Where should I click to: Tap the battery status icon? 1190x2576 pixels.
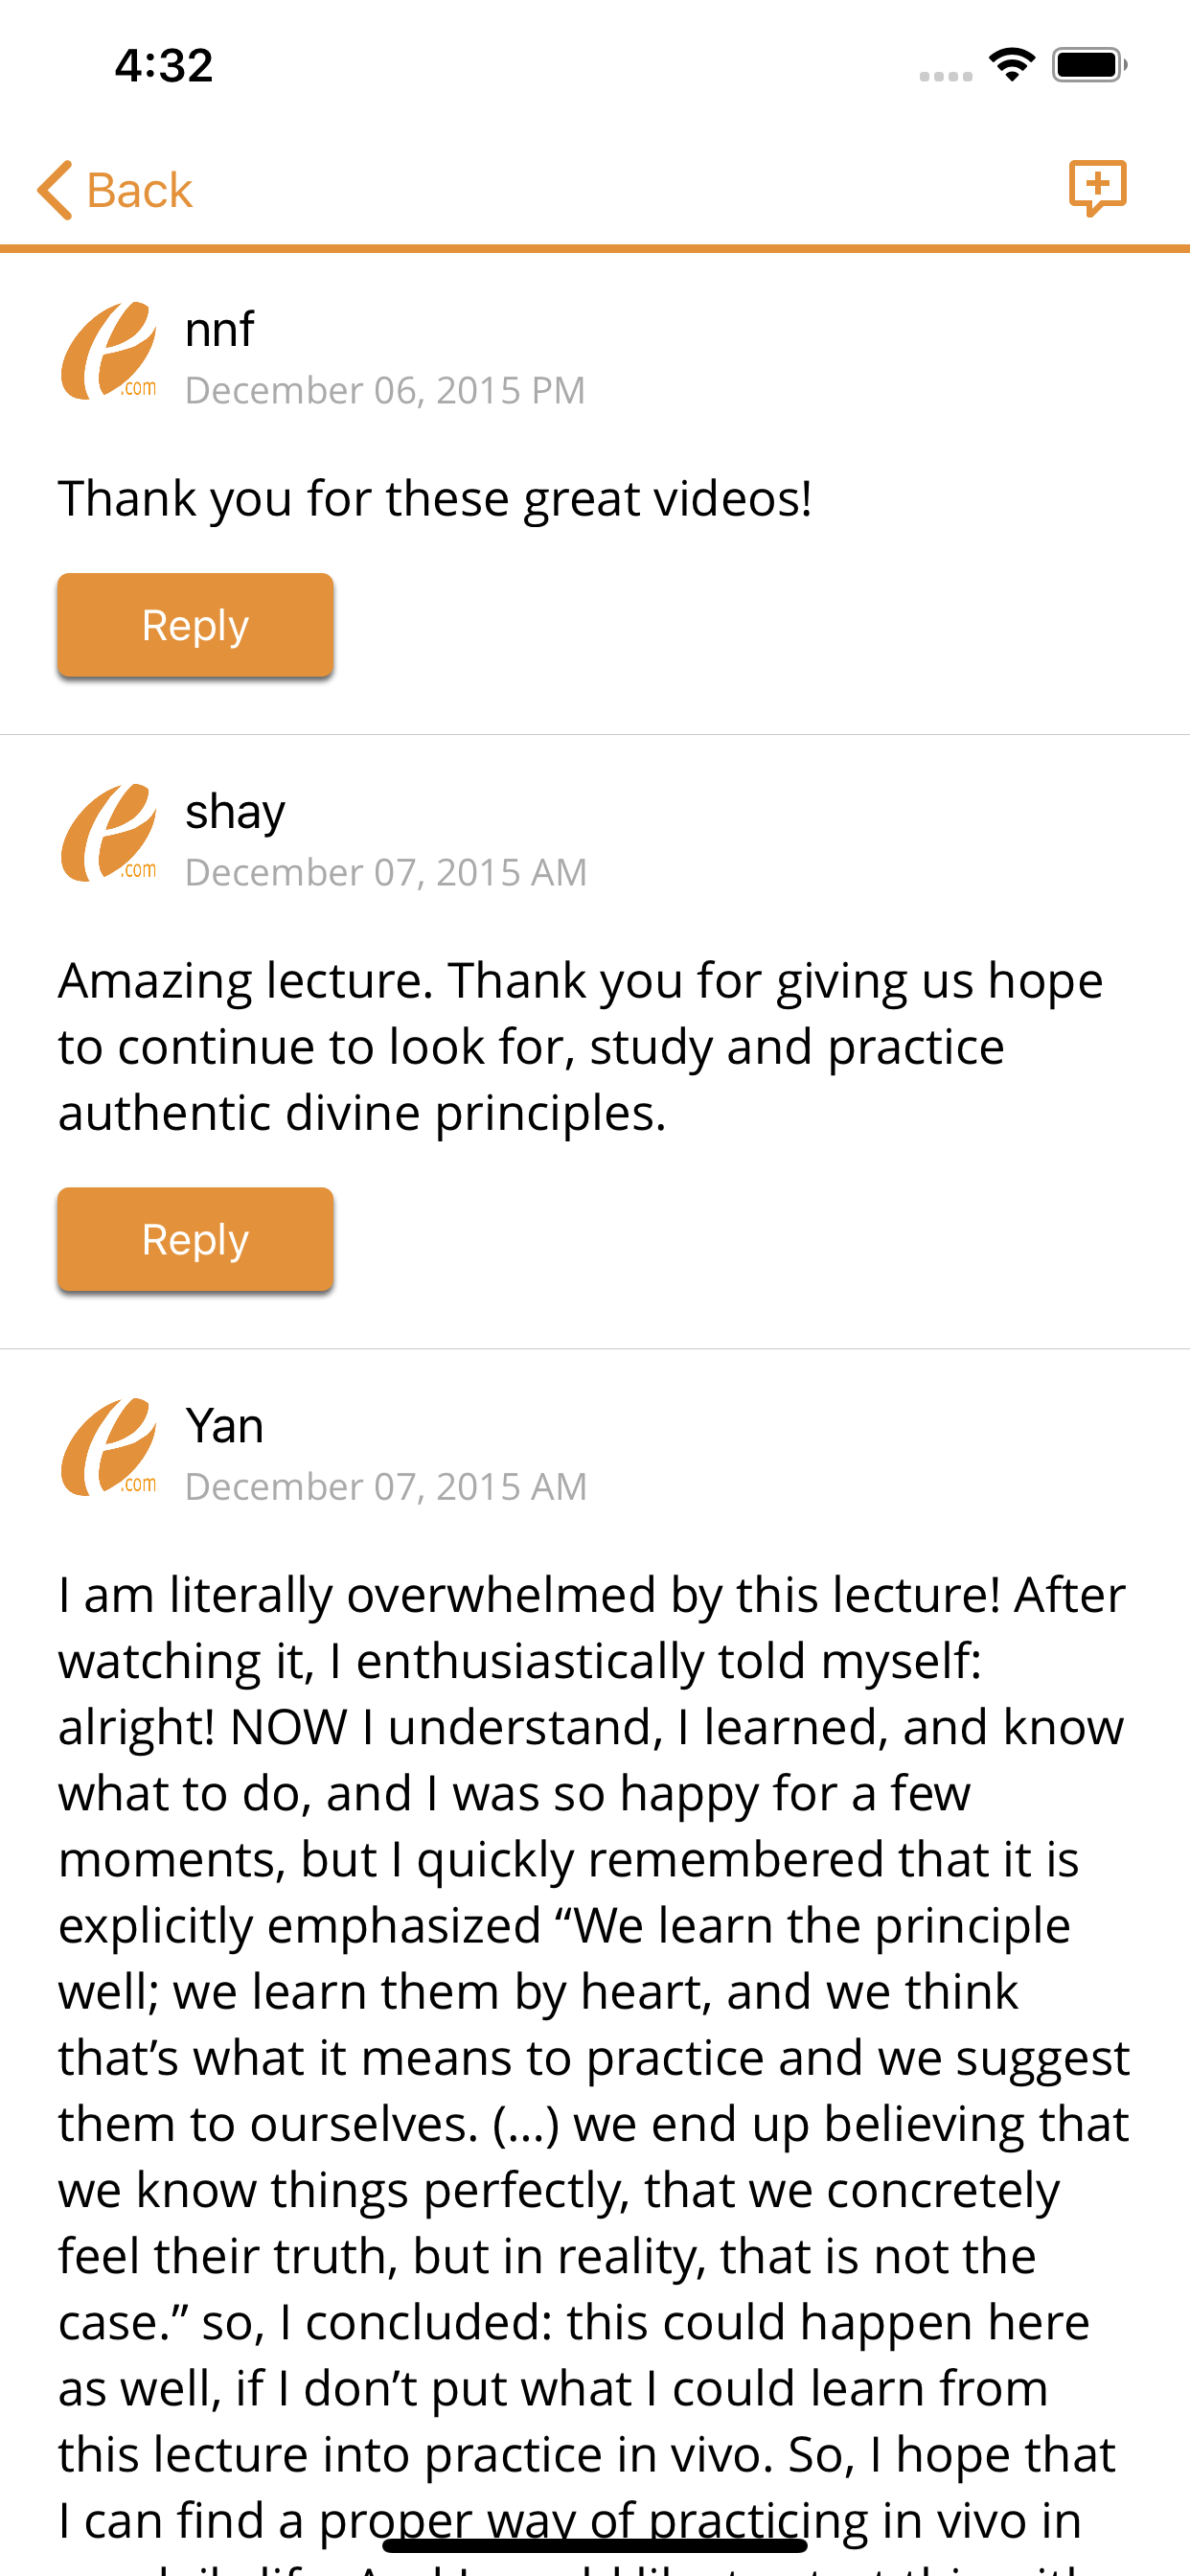tap(1090, 65)
